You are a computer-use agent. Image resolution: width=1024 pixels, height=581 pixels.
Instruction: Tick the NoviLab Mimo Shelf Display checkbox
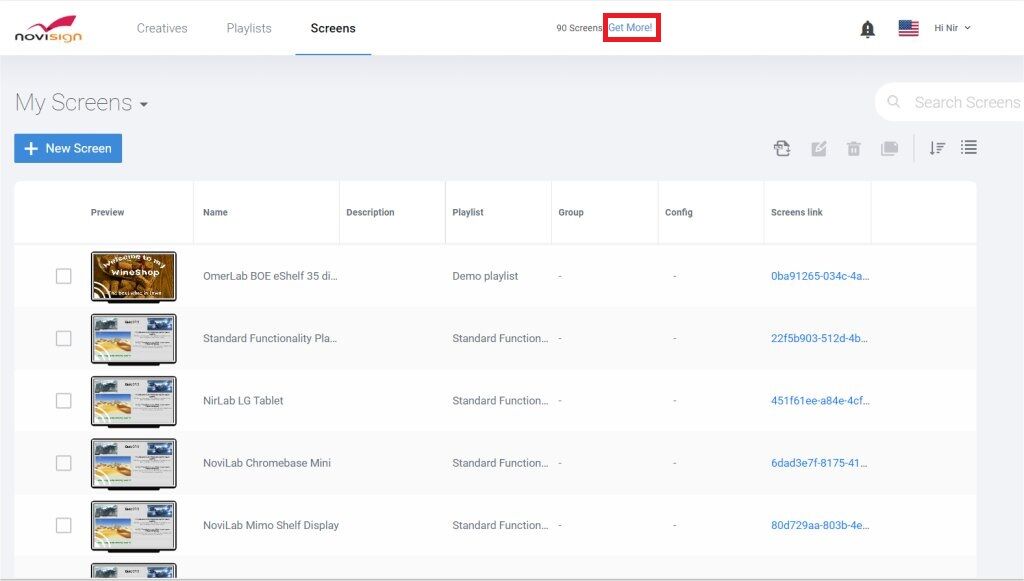(x=63, y=525)
